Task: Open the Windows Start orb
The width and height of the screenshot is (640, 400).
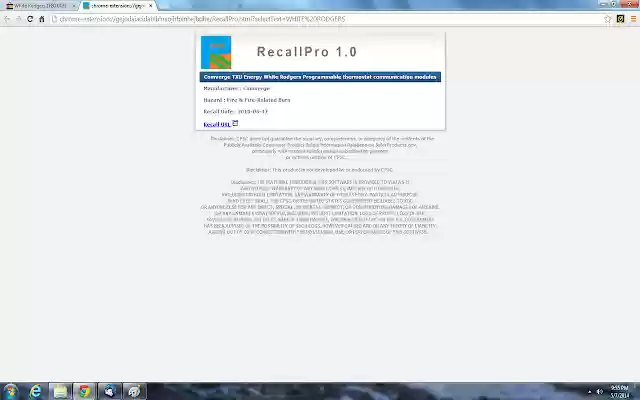Action: click(11, 391)
